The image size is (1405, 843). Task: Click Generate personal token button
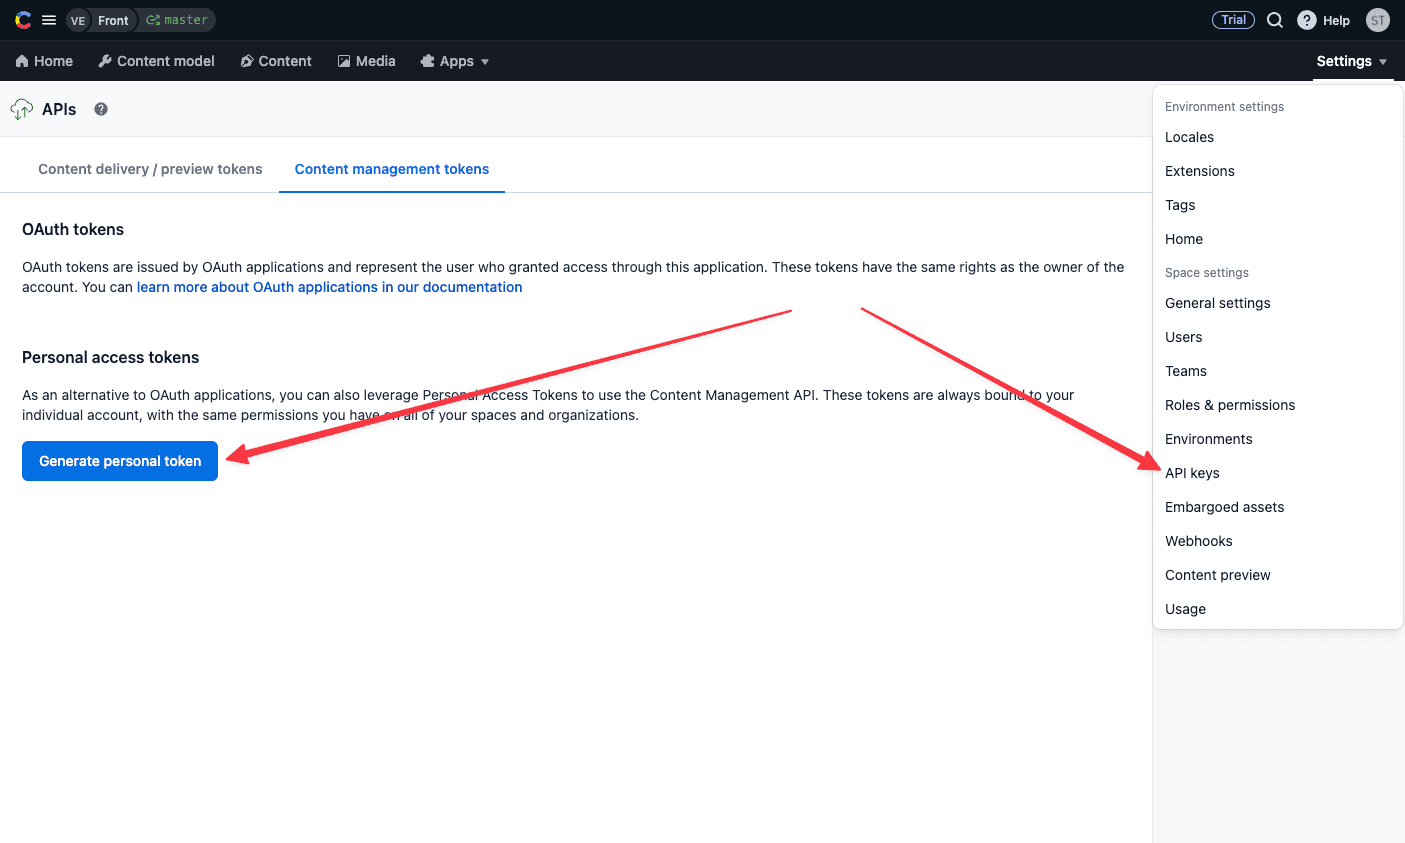tap(120, 461)
